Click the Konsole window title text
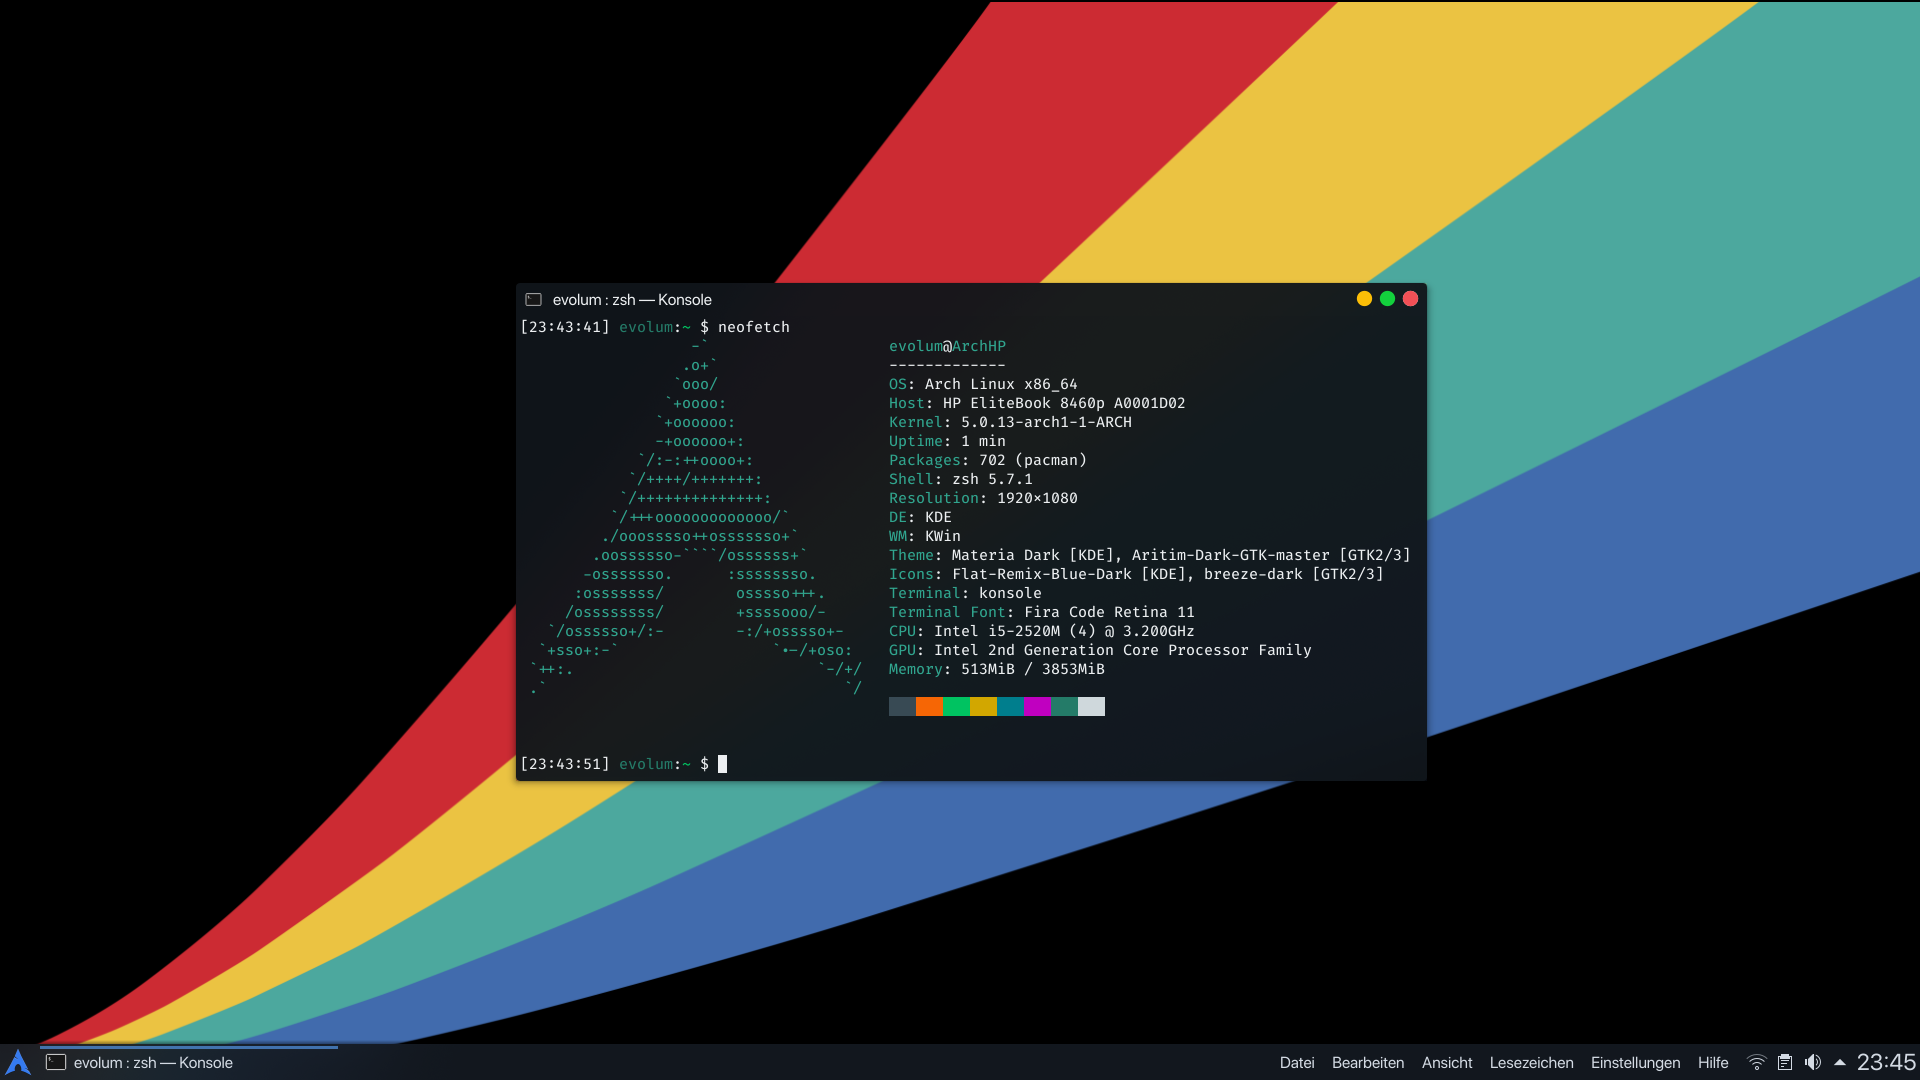The height and width of the screenshot is (1080, 1920). (x=632, y=300)
